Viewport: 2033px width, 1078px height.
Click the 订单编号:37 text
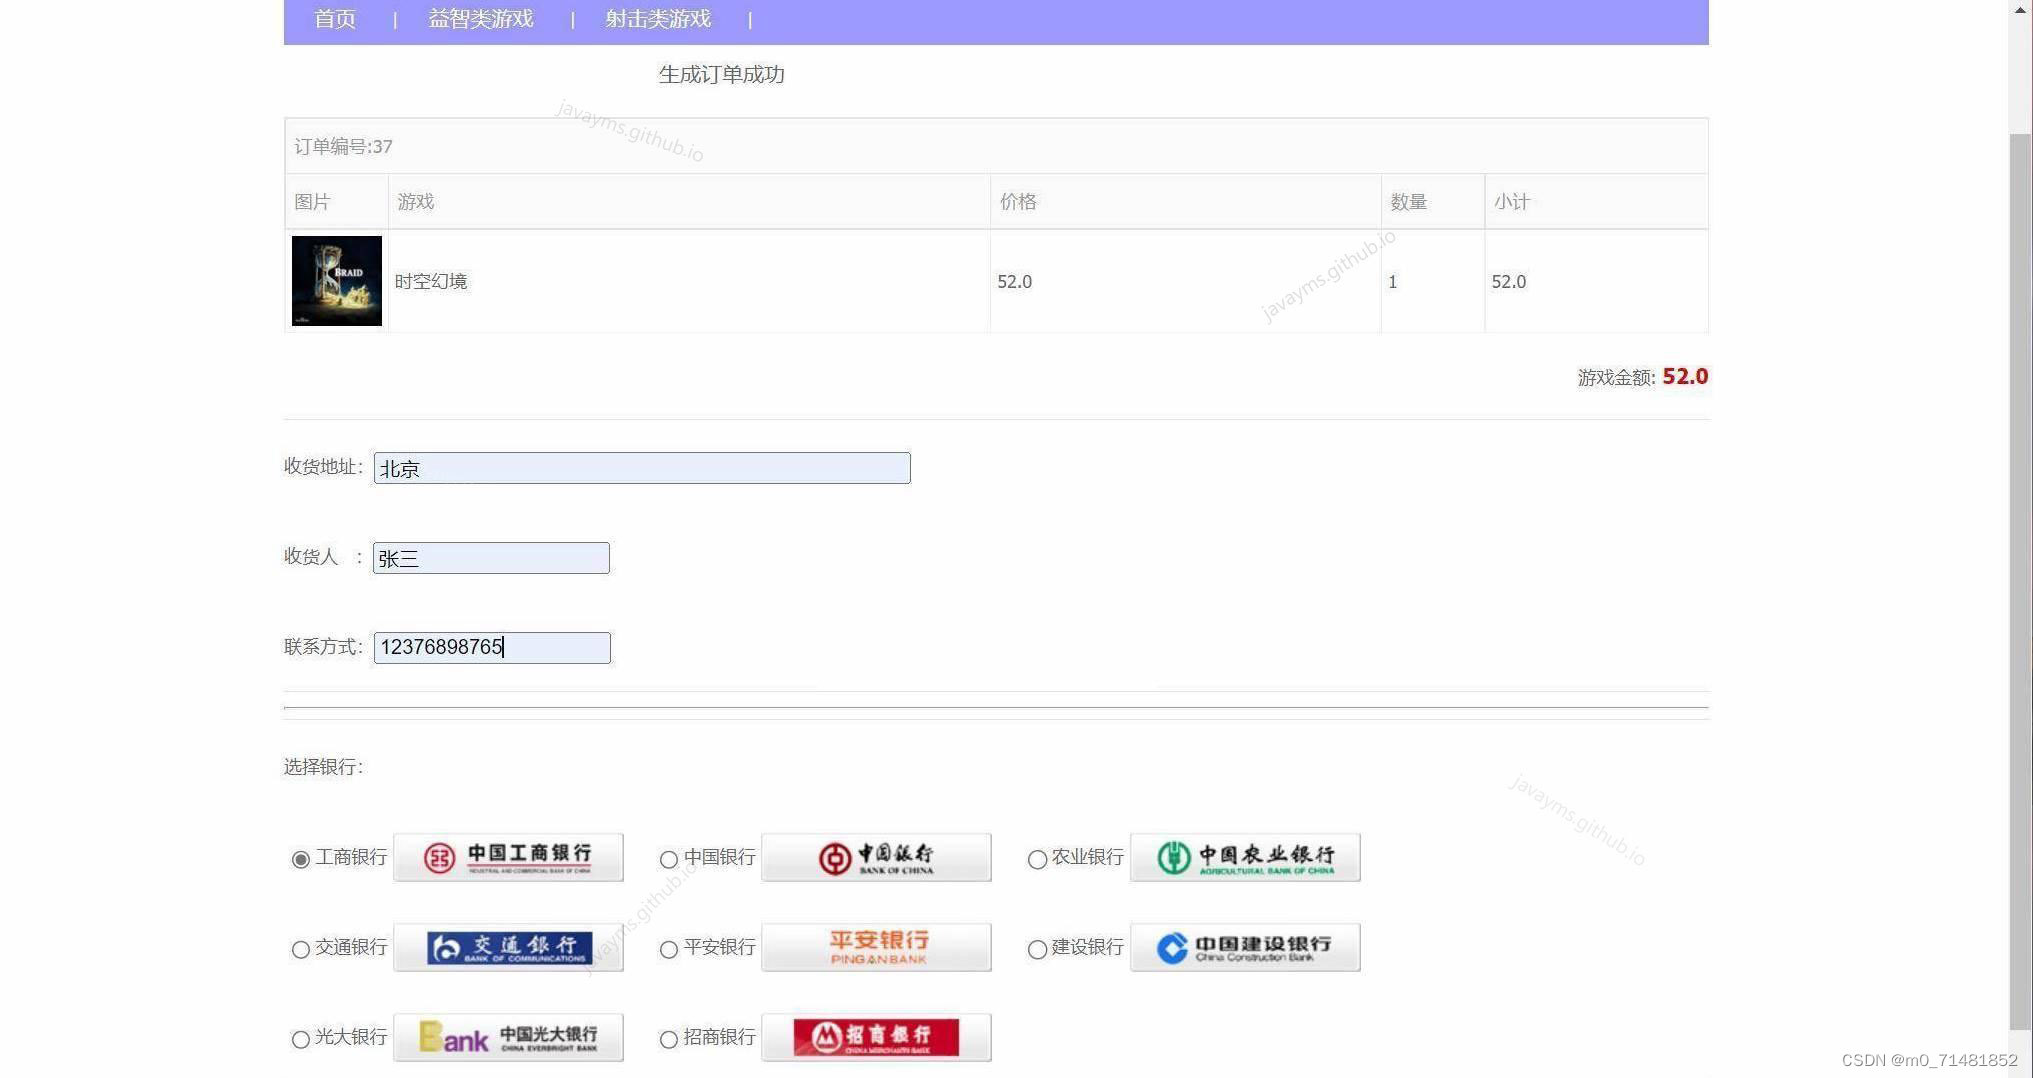pyautogui.click(x=343, y=146)
